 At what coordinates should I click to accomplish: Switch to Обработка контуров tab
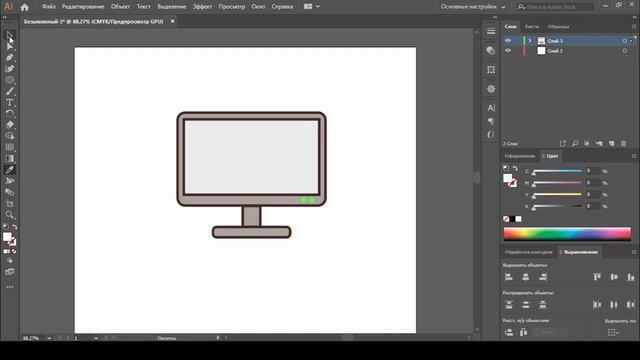point(528,252)
